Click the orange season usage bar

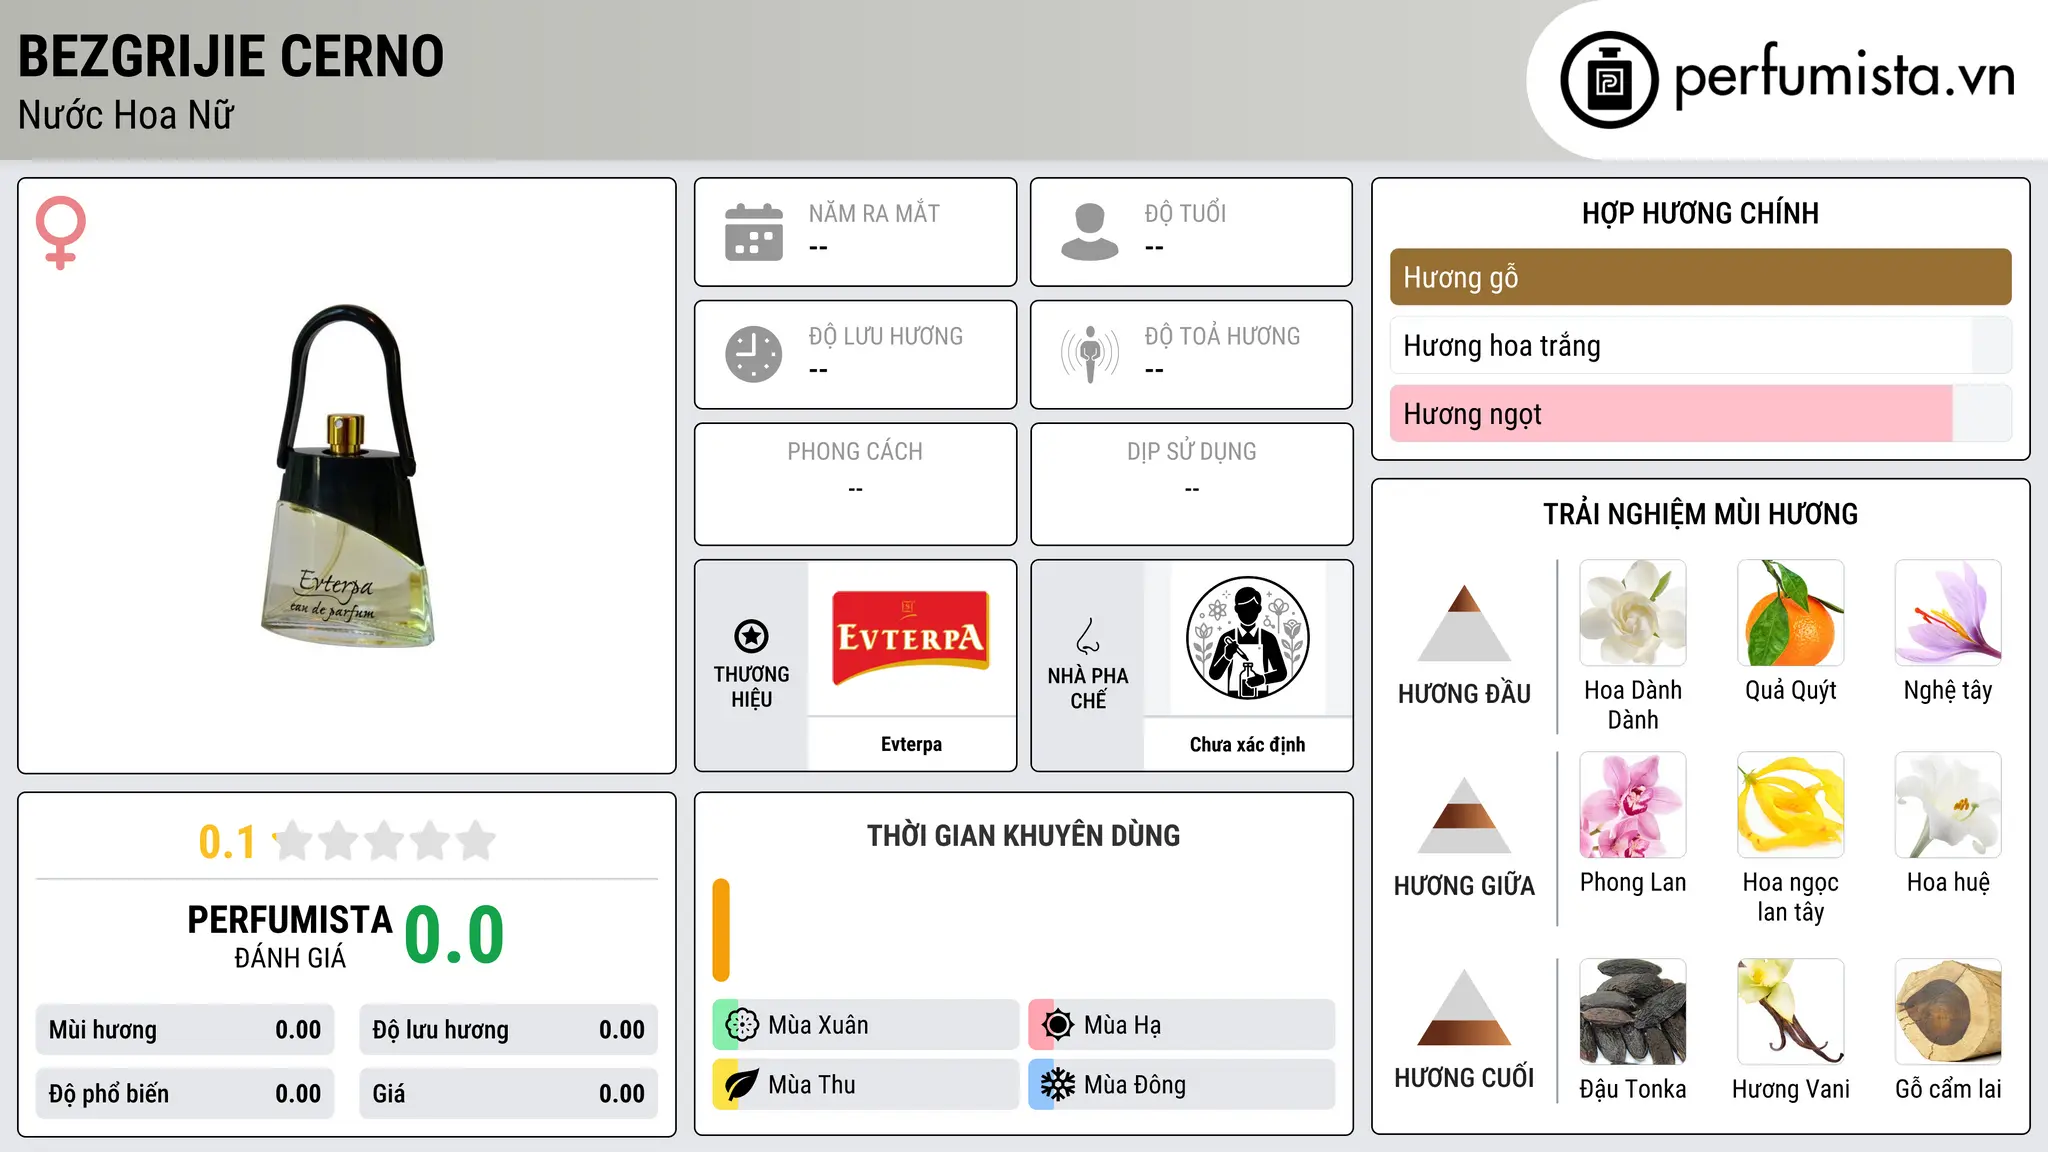[x=721, y=930]
